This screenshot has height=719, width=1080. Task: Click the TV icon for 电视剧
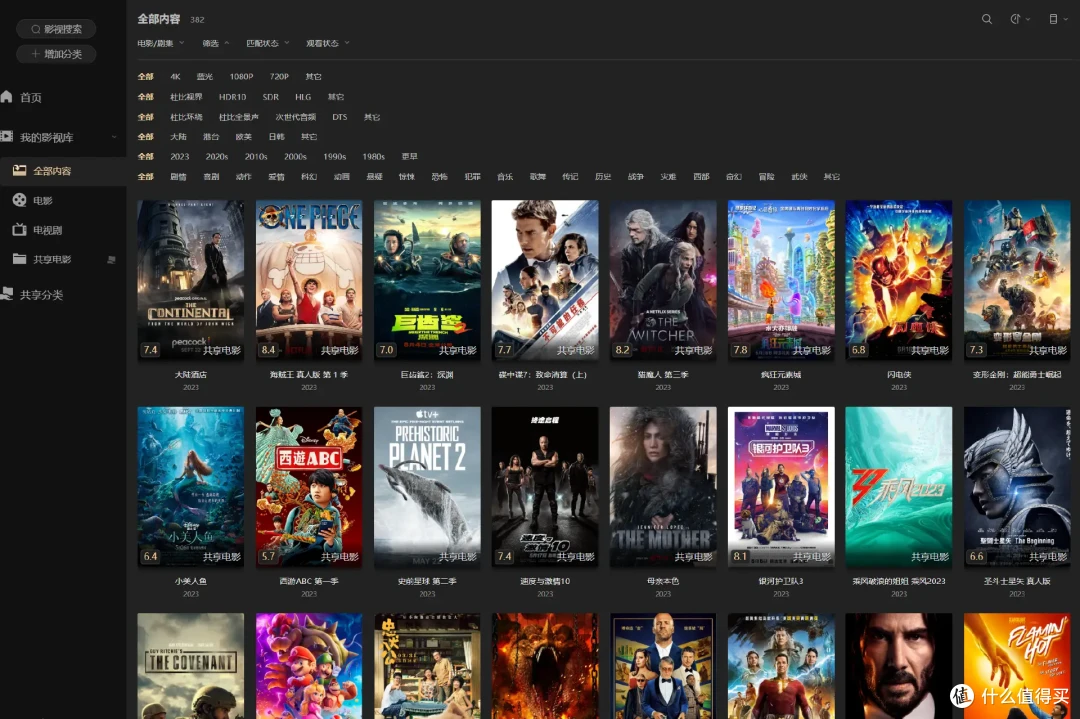pyautogui.click(x=19, y=230)
